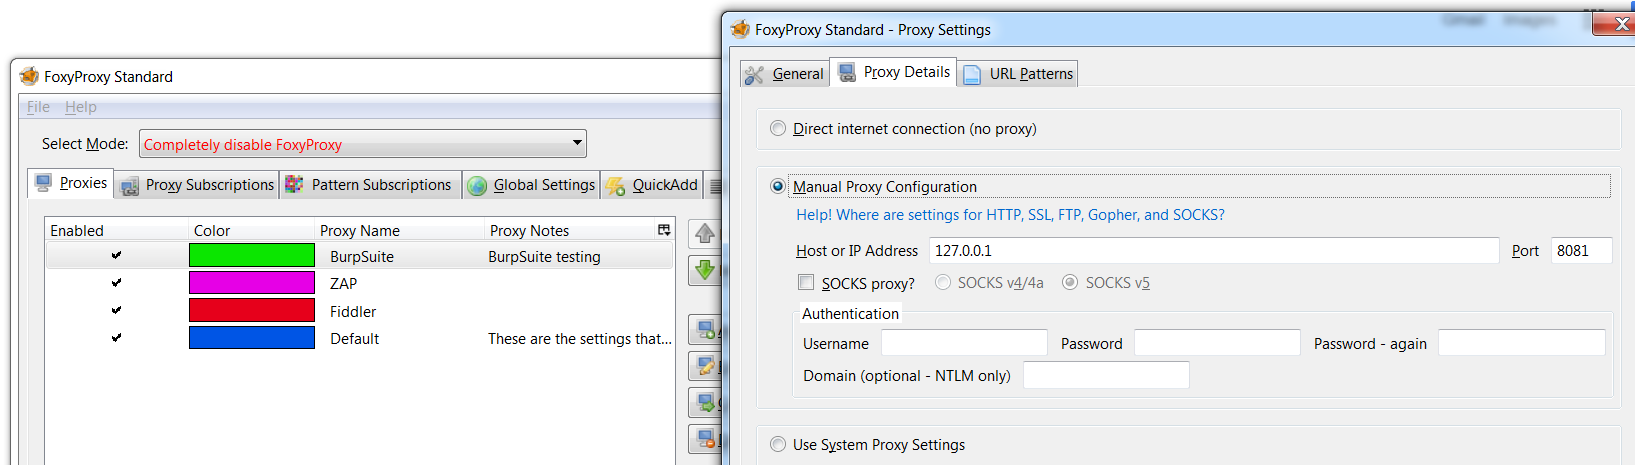Open the Proxy Details tab
Screen dimensions: 1635x465
[893, 72]
